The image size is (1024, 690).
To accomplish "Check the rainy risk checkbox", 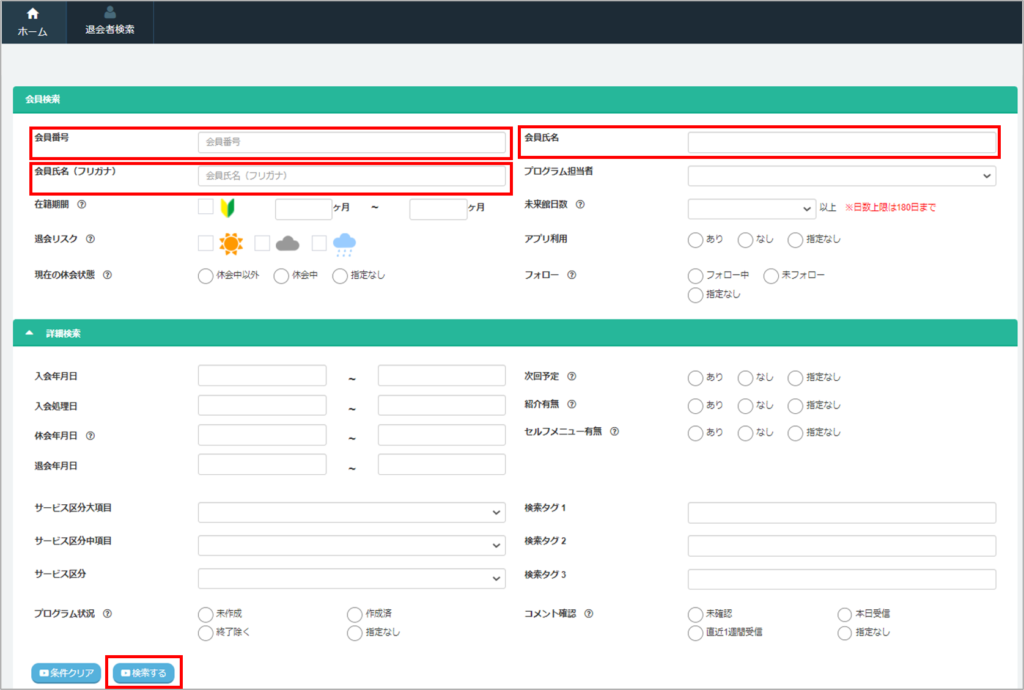I will pos(319,242).
